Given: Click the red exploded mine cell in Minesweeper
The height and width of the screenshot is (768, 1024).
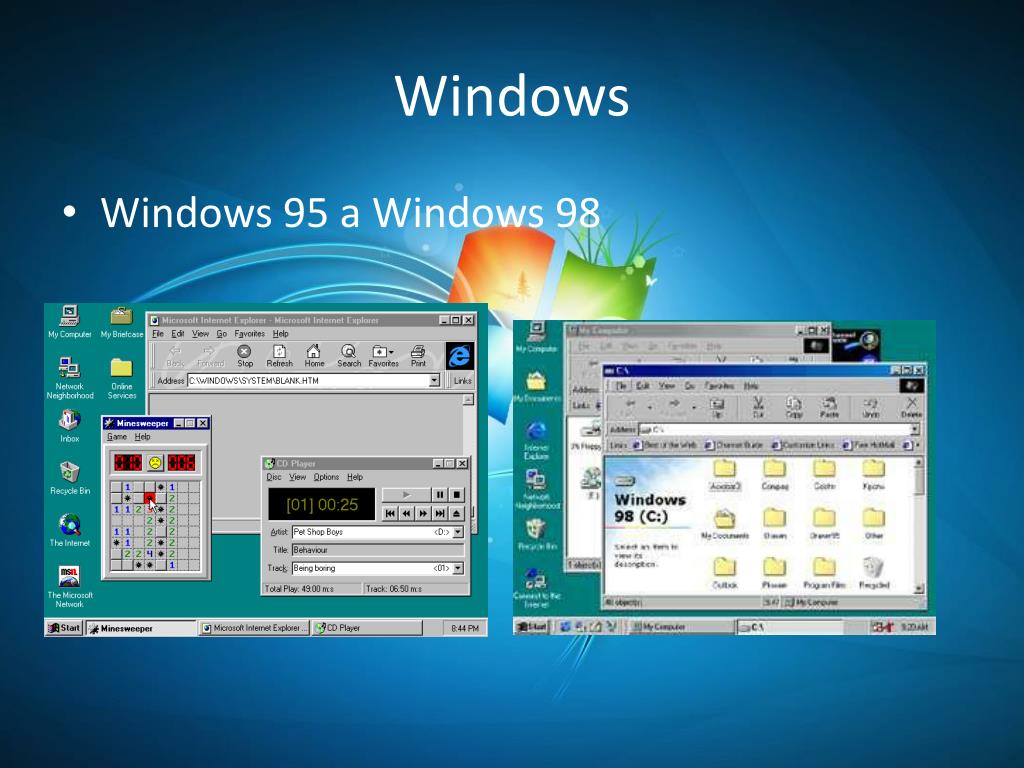Looking at the screenshot, I should pyautogui.click(x=150, y=498).
